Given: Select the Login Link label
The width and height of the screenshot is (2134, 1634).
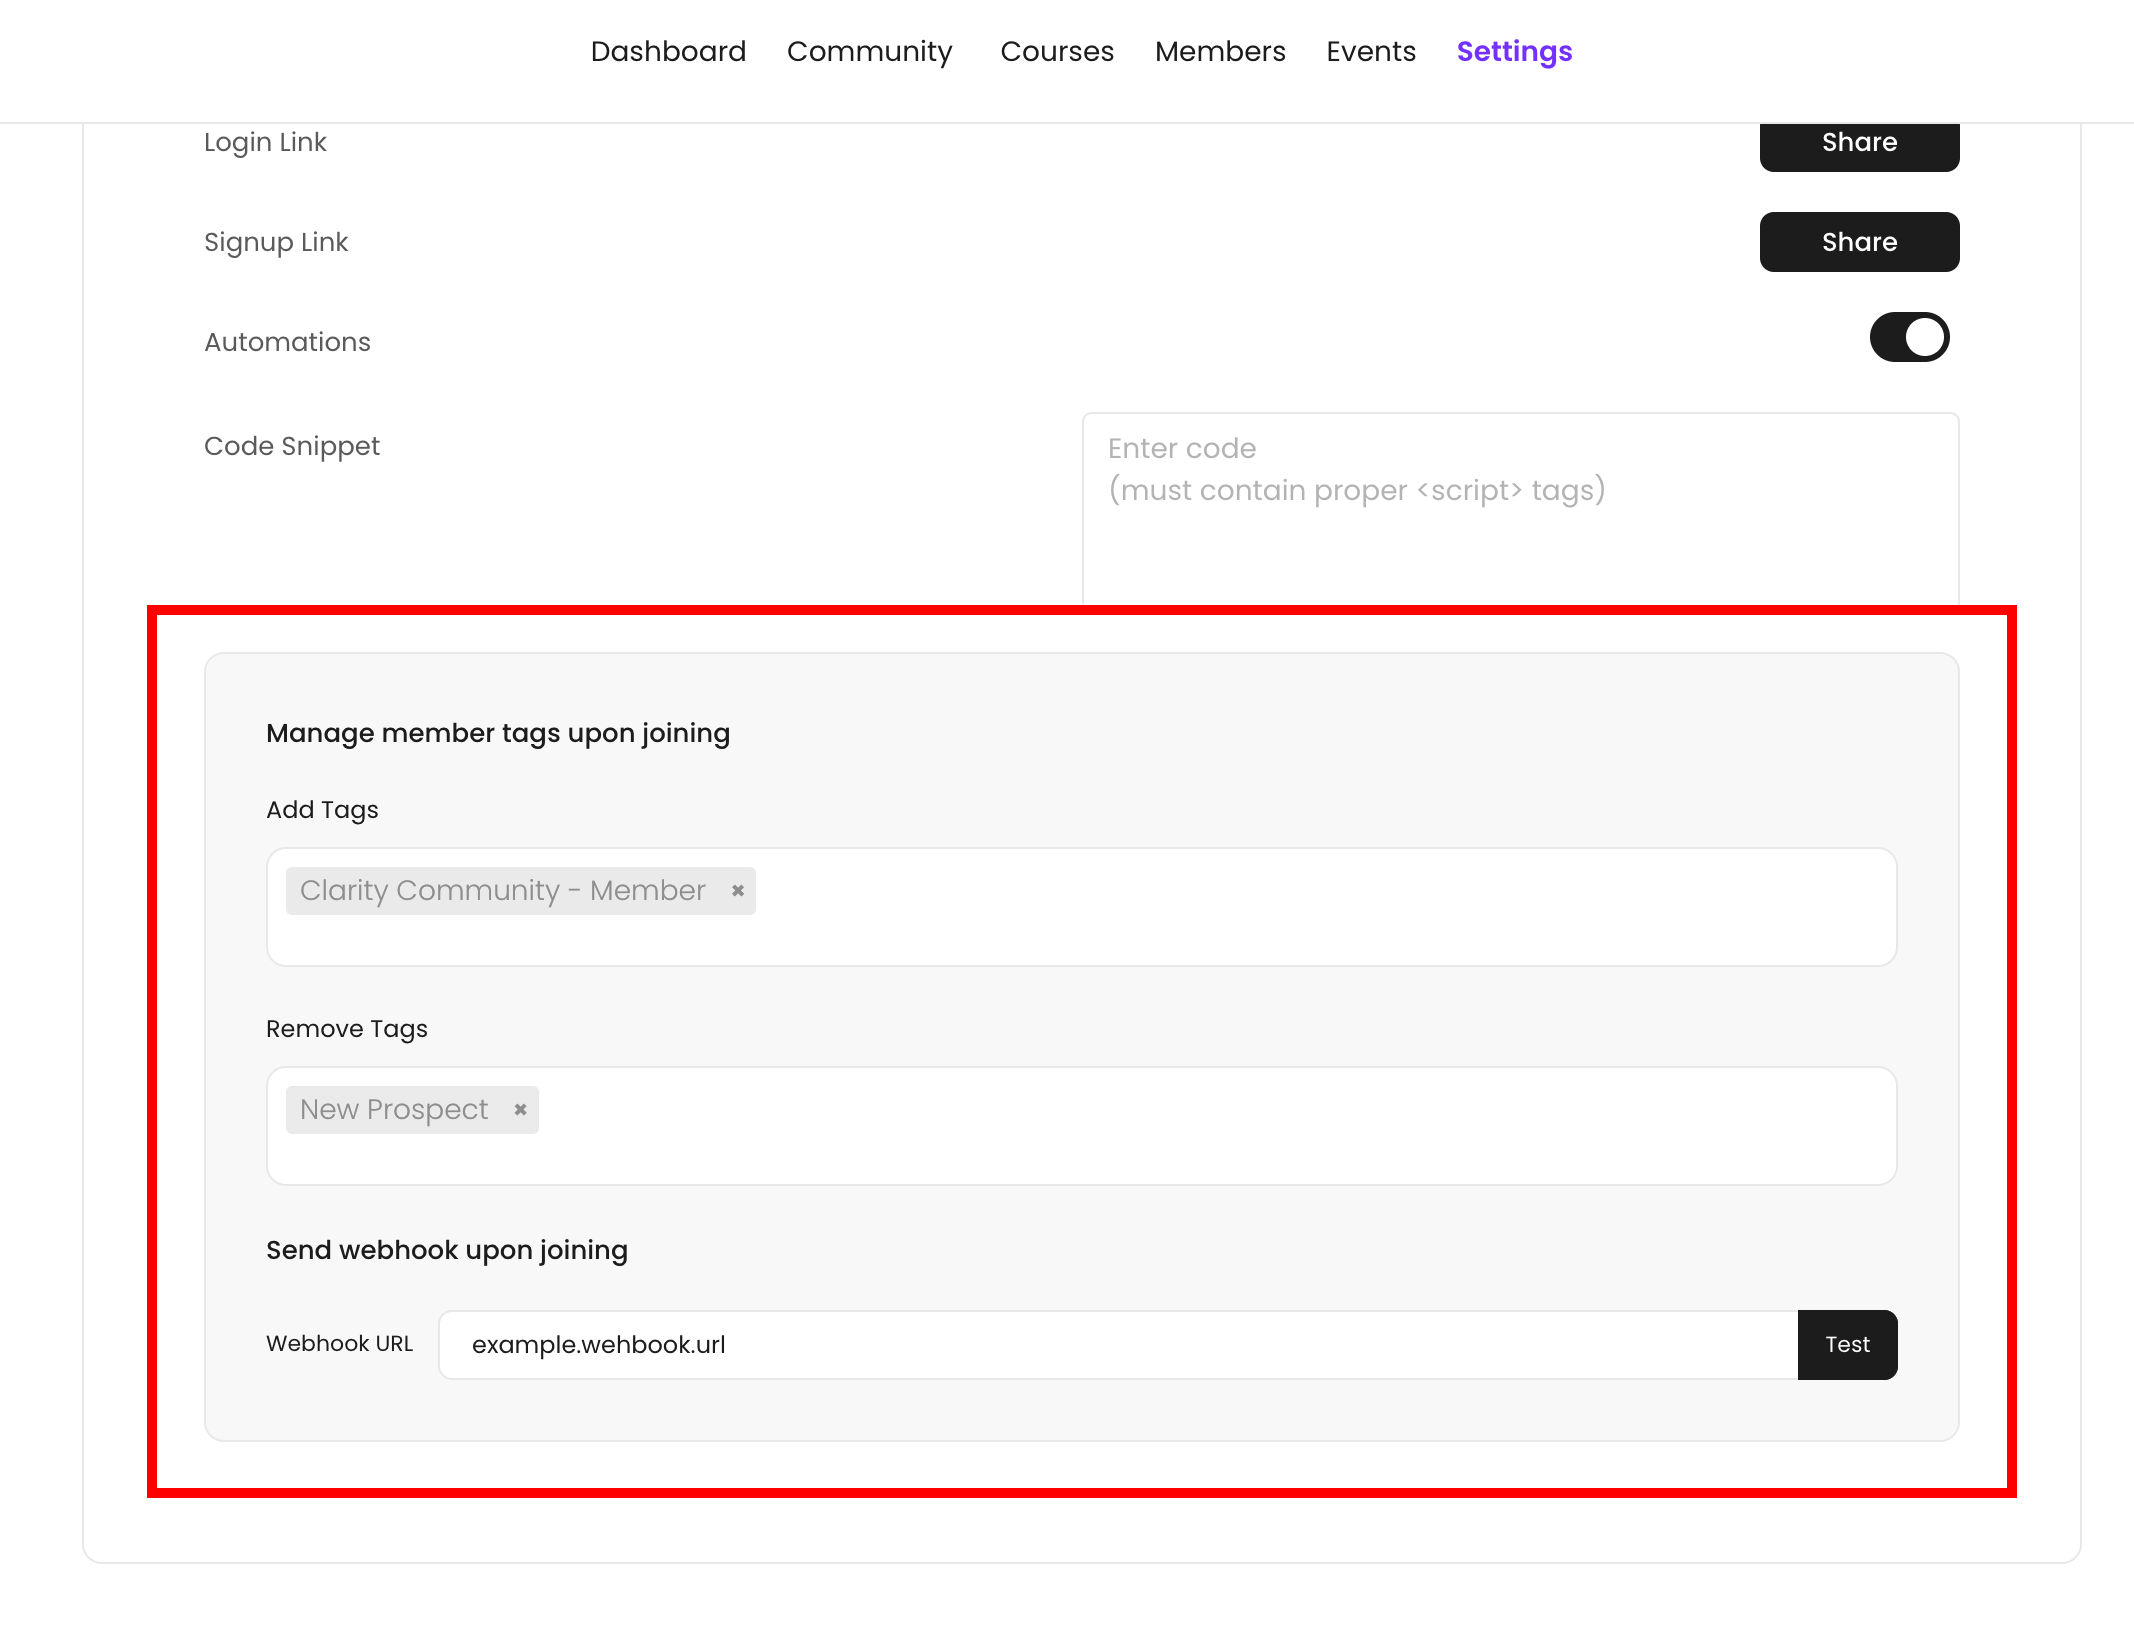Looking at the screenshot, I should 264,142.
